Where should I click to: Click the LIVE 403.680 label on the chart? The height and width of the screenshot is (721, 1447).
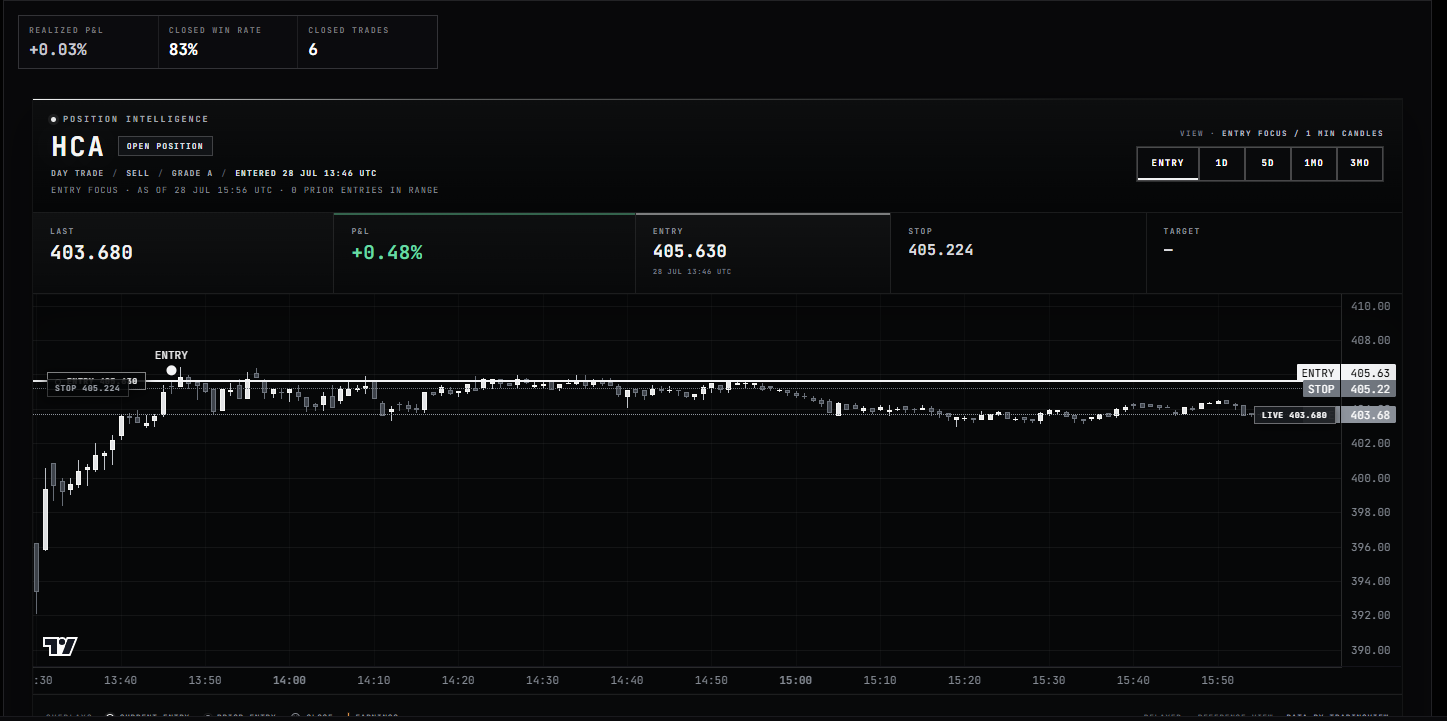click(x=1294, y=415)
